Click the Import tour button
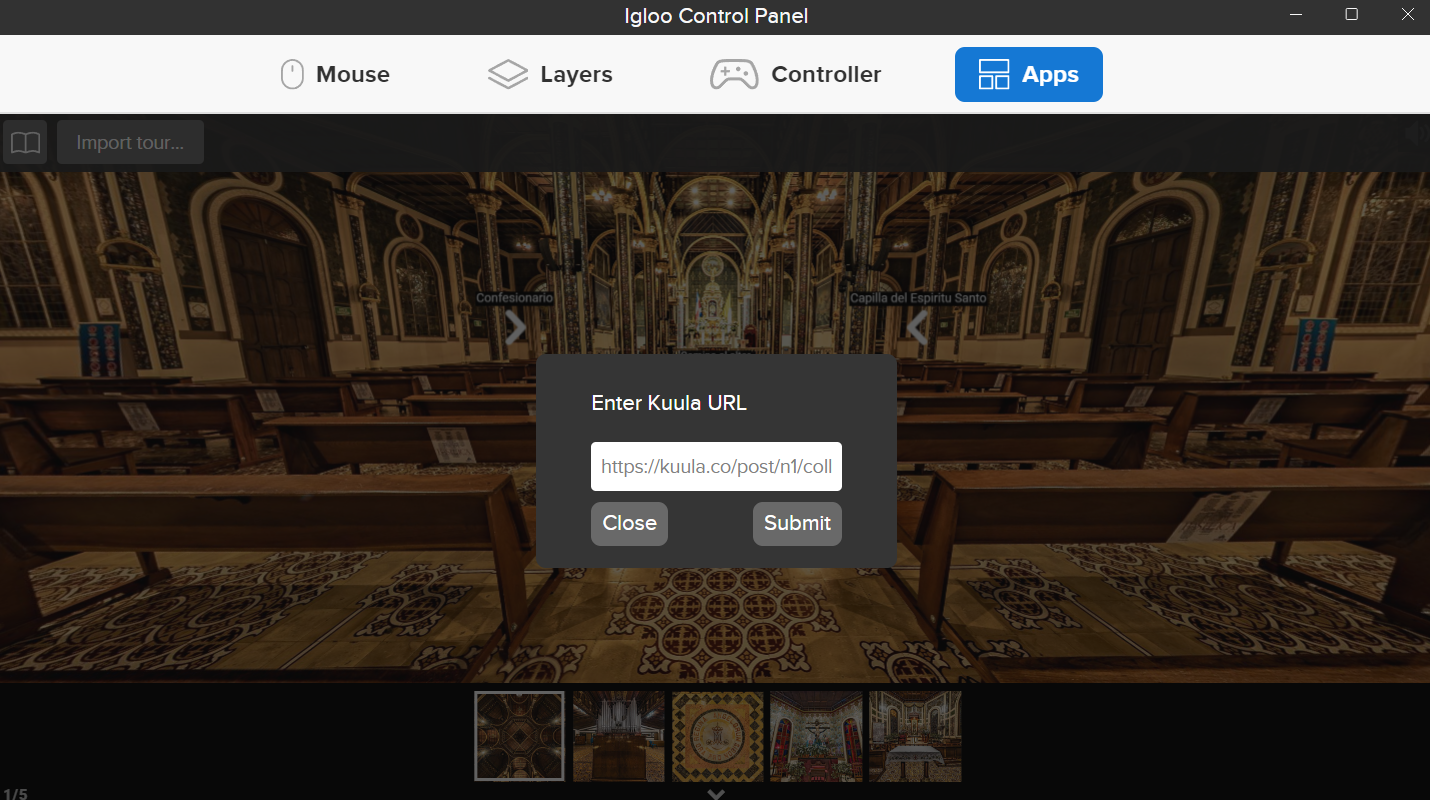Viewport: 1430px width, 800px height. (x=130, y=141)
